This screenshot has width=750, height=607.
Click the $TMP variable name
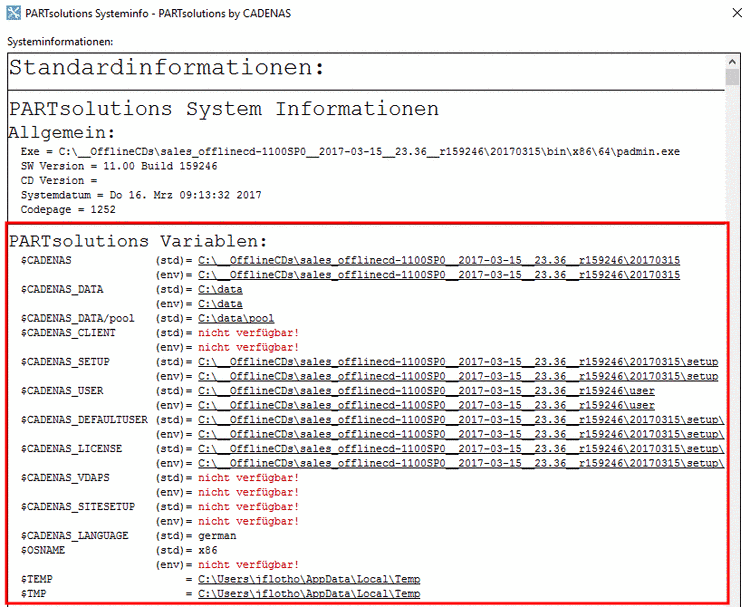coord(33,594)
